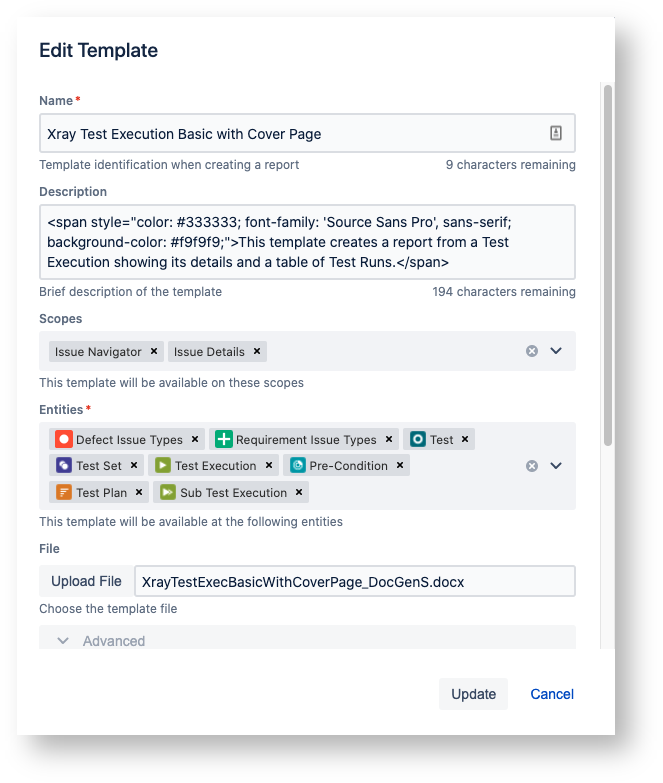Click into the Description text area
This screenshot has width=663, height=783.
click(308, 242)
